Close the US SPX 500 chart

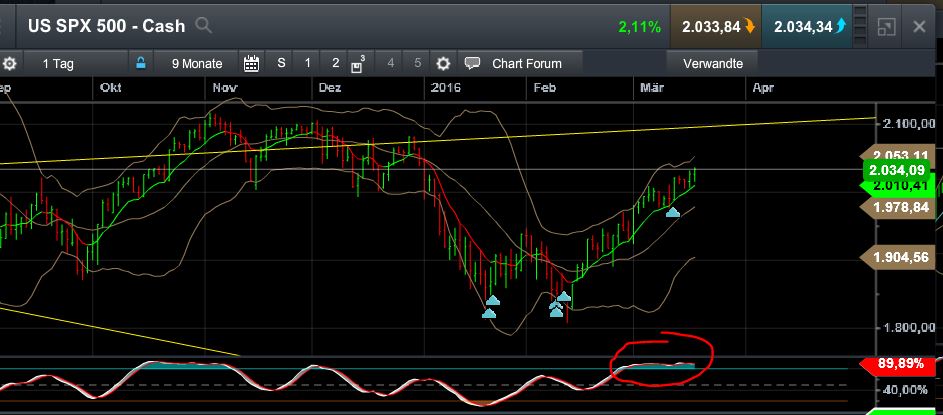pyautogui.click(x=919, y=26)
